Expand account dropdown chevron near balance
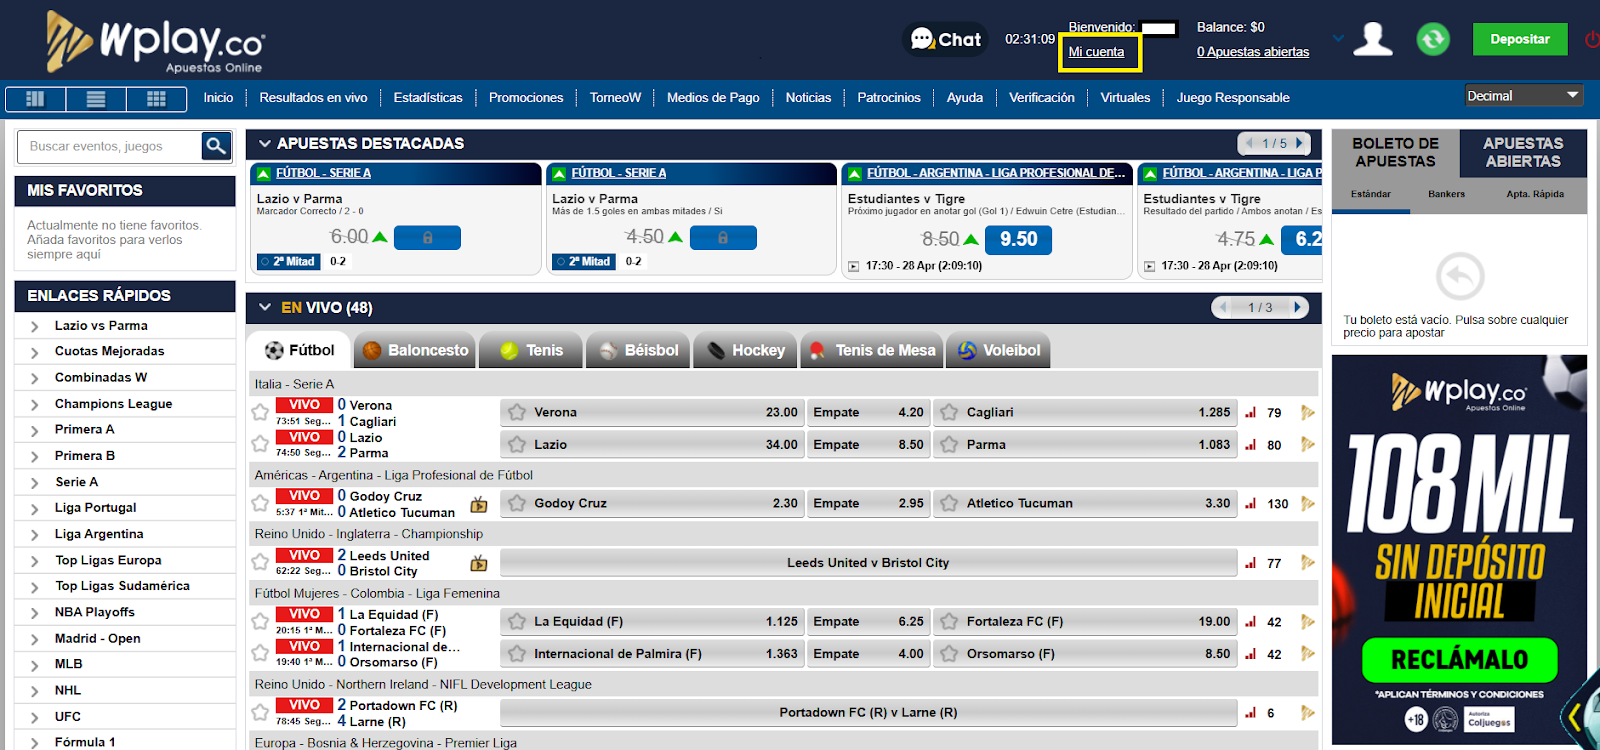The width and height of the screenshot is (1600, 750). tap(1338, 39)
